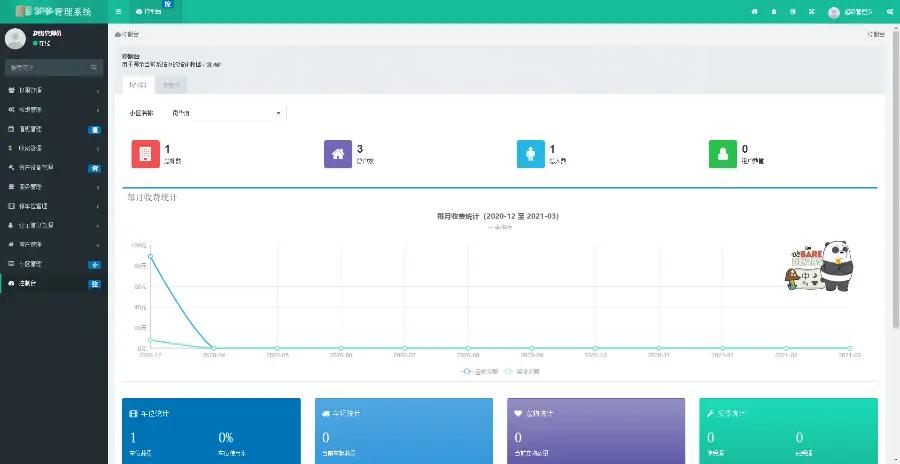Select the active white tab under 控制台 heading
Screen dimensions: 900x464
pyautogui.click(x=138, y=85)
